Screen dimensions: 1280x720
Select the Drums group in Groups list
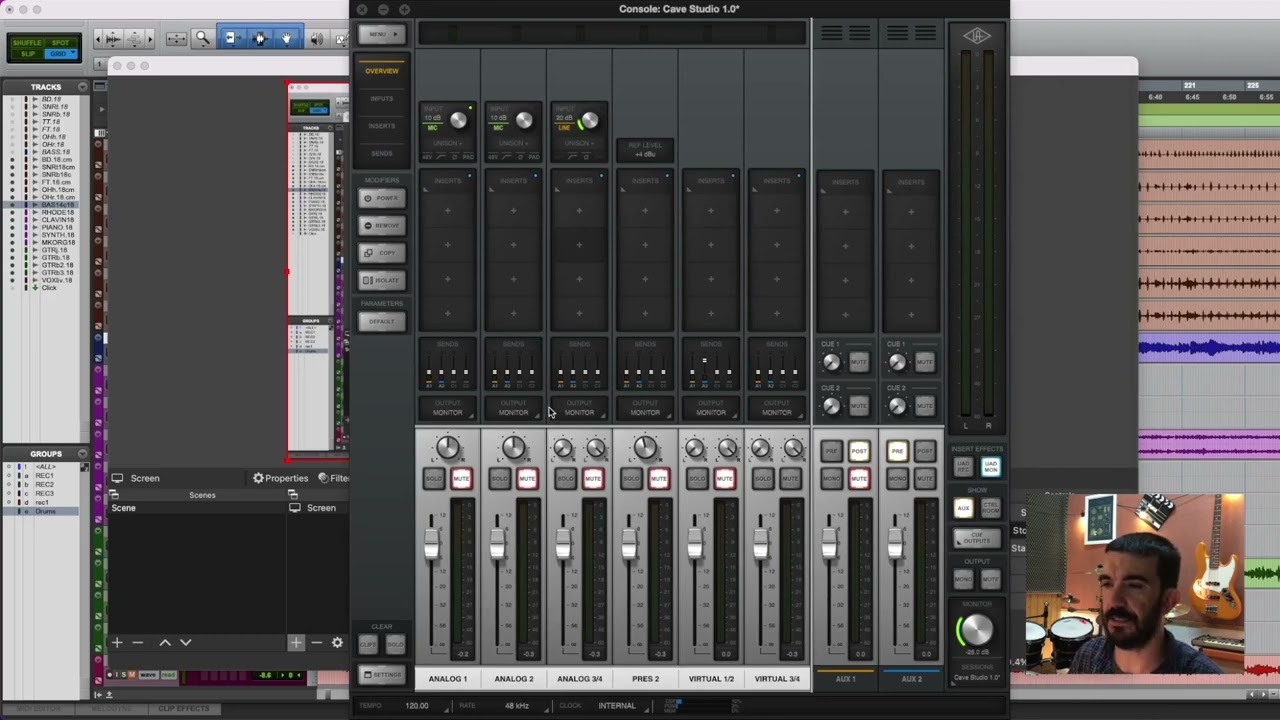tap(45, 512)
